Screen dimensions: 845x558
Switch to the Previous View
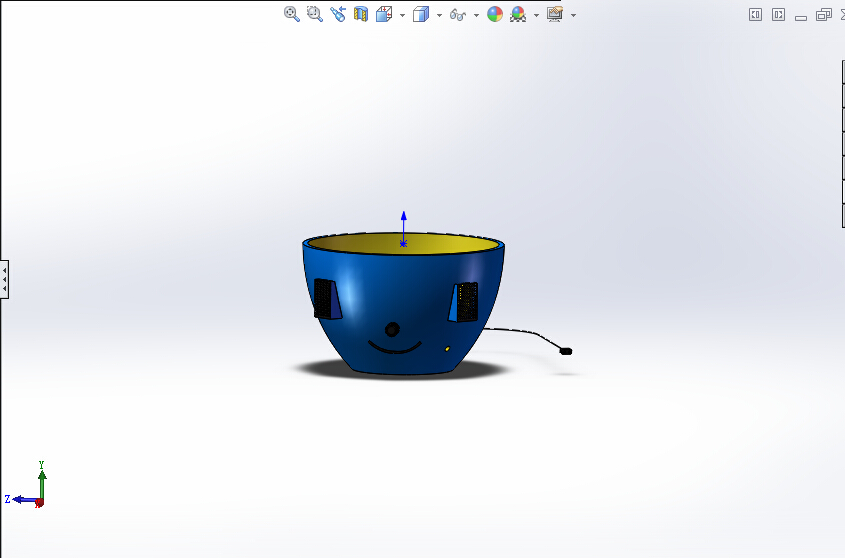[338, 14]
